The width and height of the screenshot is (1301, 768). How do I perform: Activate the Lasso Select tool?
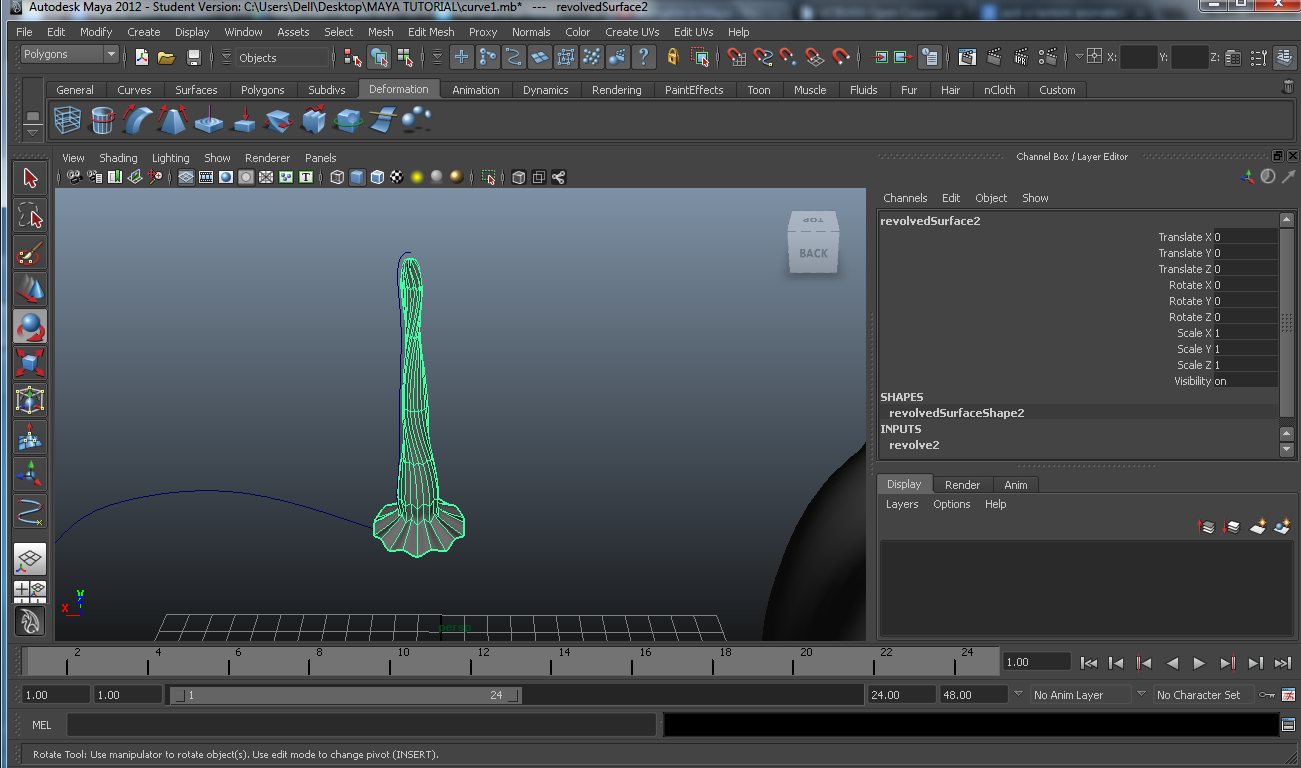tap(30, 215)
